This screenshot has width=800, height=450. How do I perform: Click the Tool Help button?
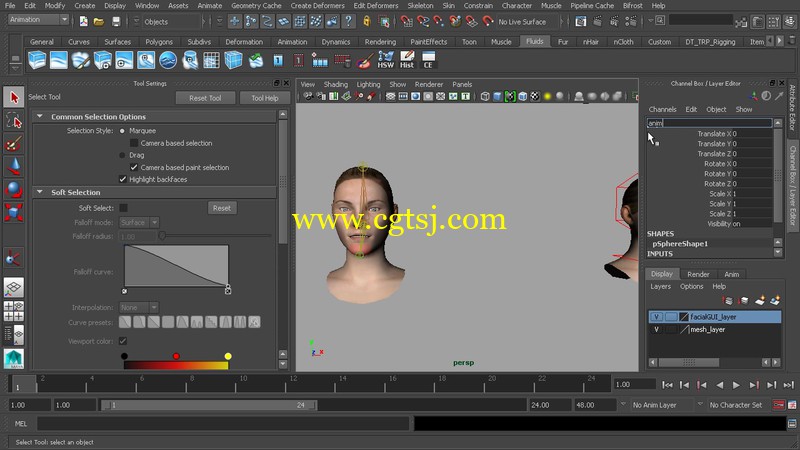264,98
